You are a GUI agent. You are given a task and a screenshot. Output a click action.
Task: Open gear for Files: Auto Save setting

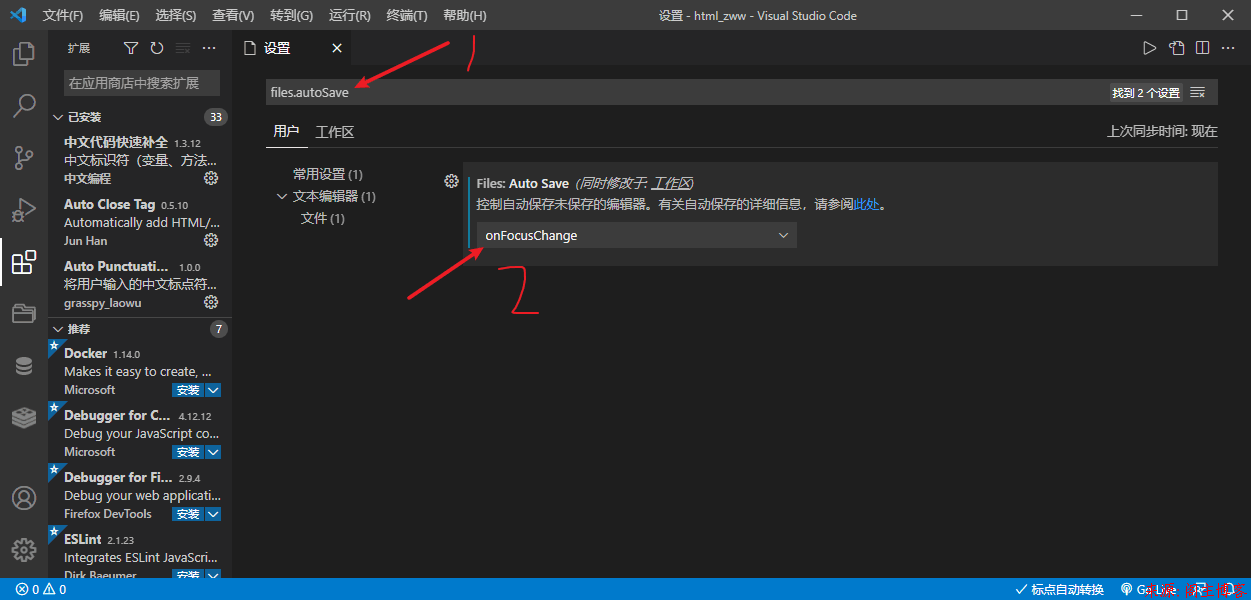click(x=451, y=181)
